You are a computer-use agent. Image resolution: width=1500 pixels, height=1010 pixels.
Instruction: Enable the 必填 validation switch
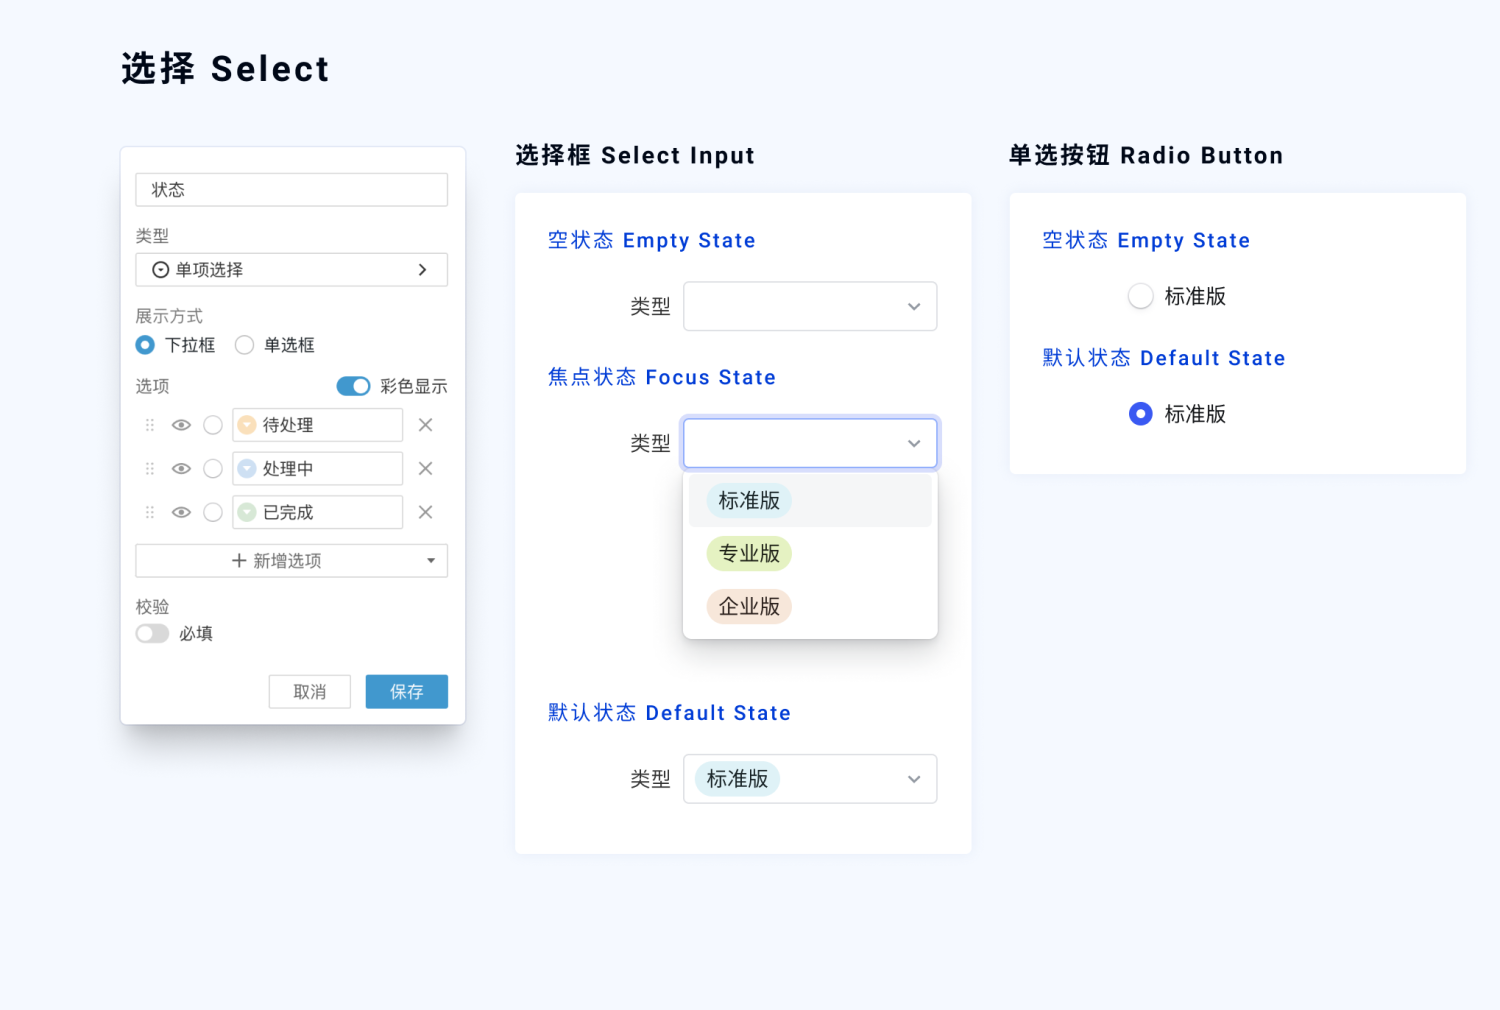point(153,634)
